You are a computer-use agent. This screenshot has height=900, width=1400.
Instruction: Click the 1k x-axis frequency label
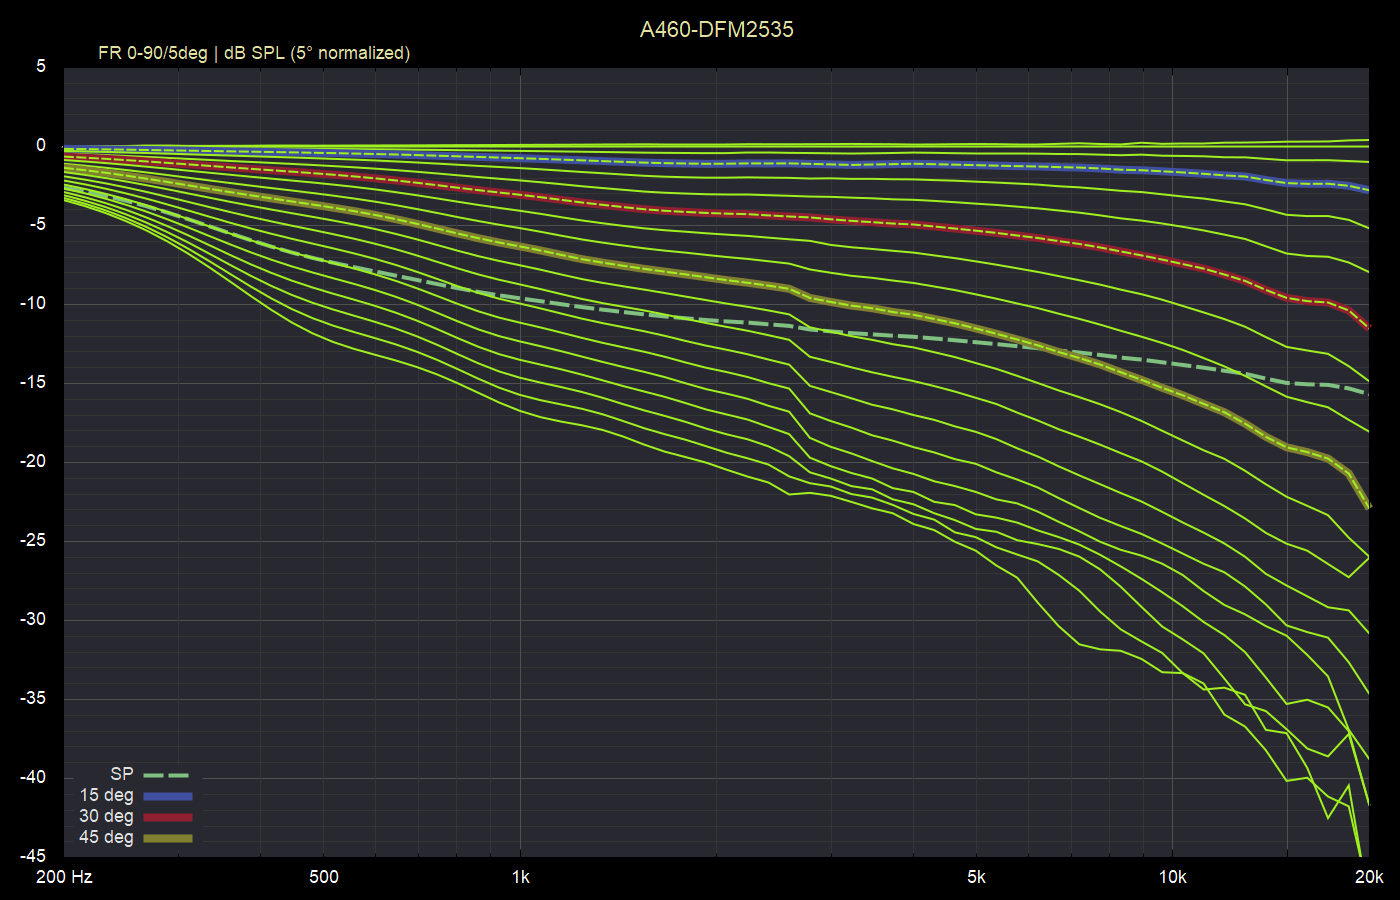pos(521,877)
